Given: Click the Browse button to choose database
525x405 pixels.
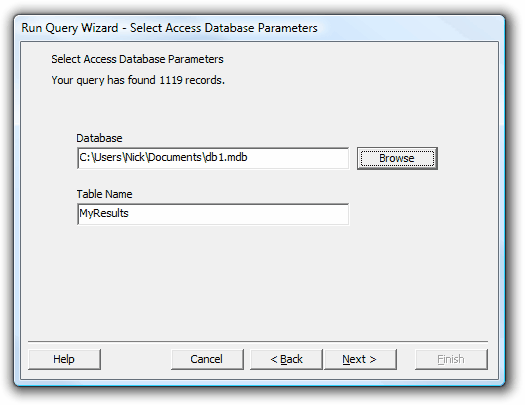Looking at the screenshot, I should 397,158.
